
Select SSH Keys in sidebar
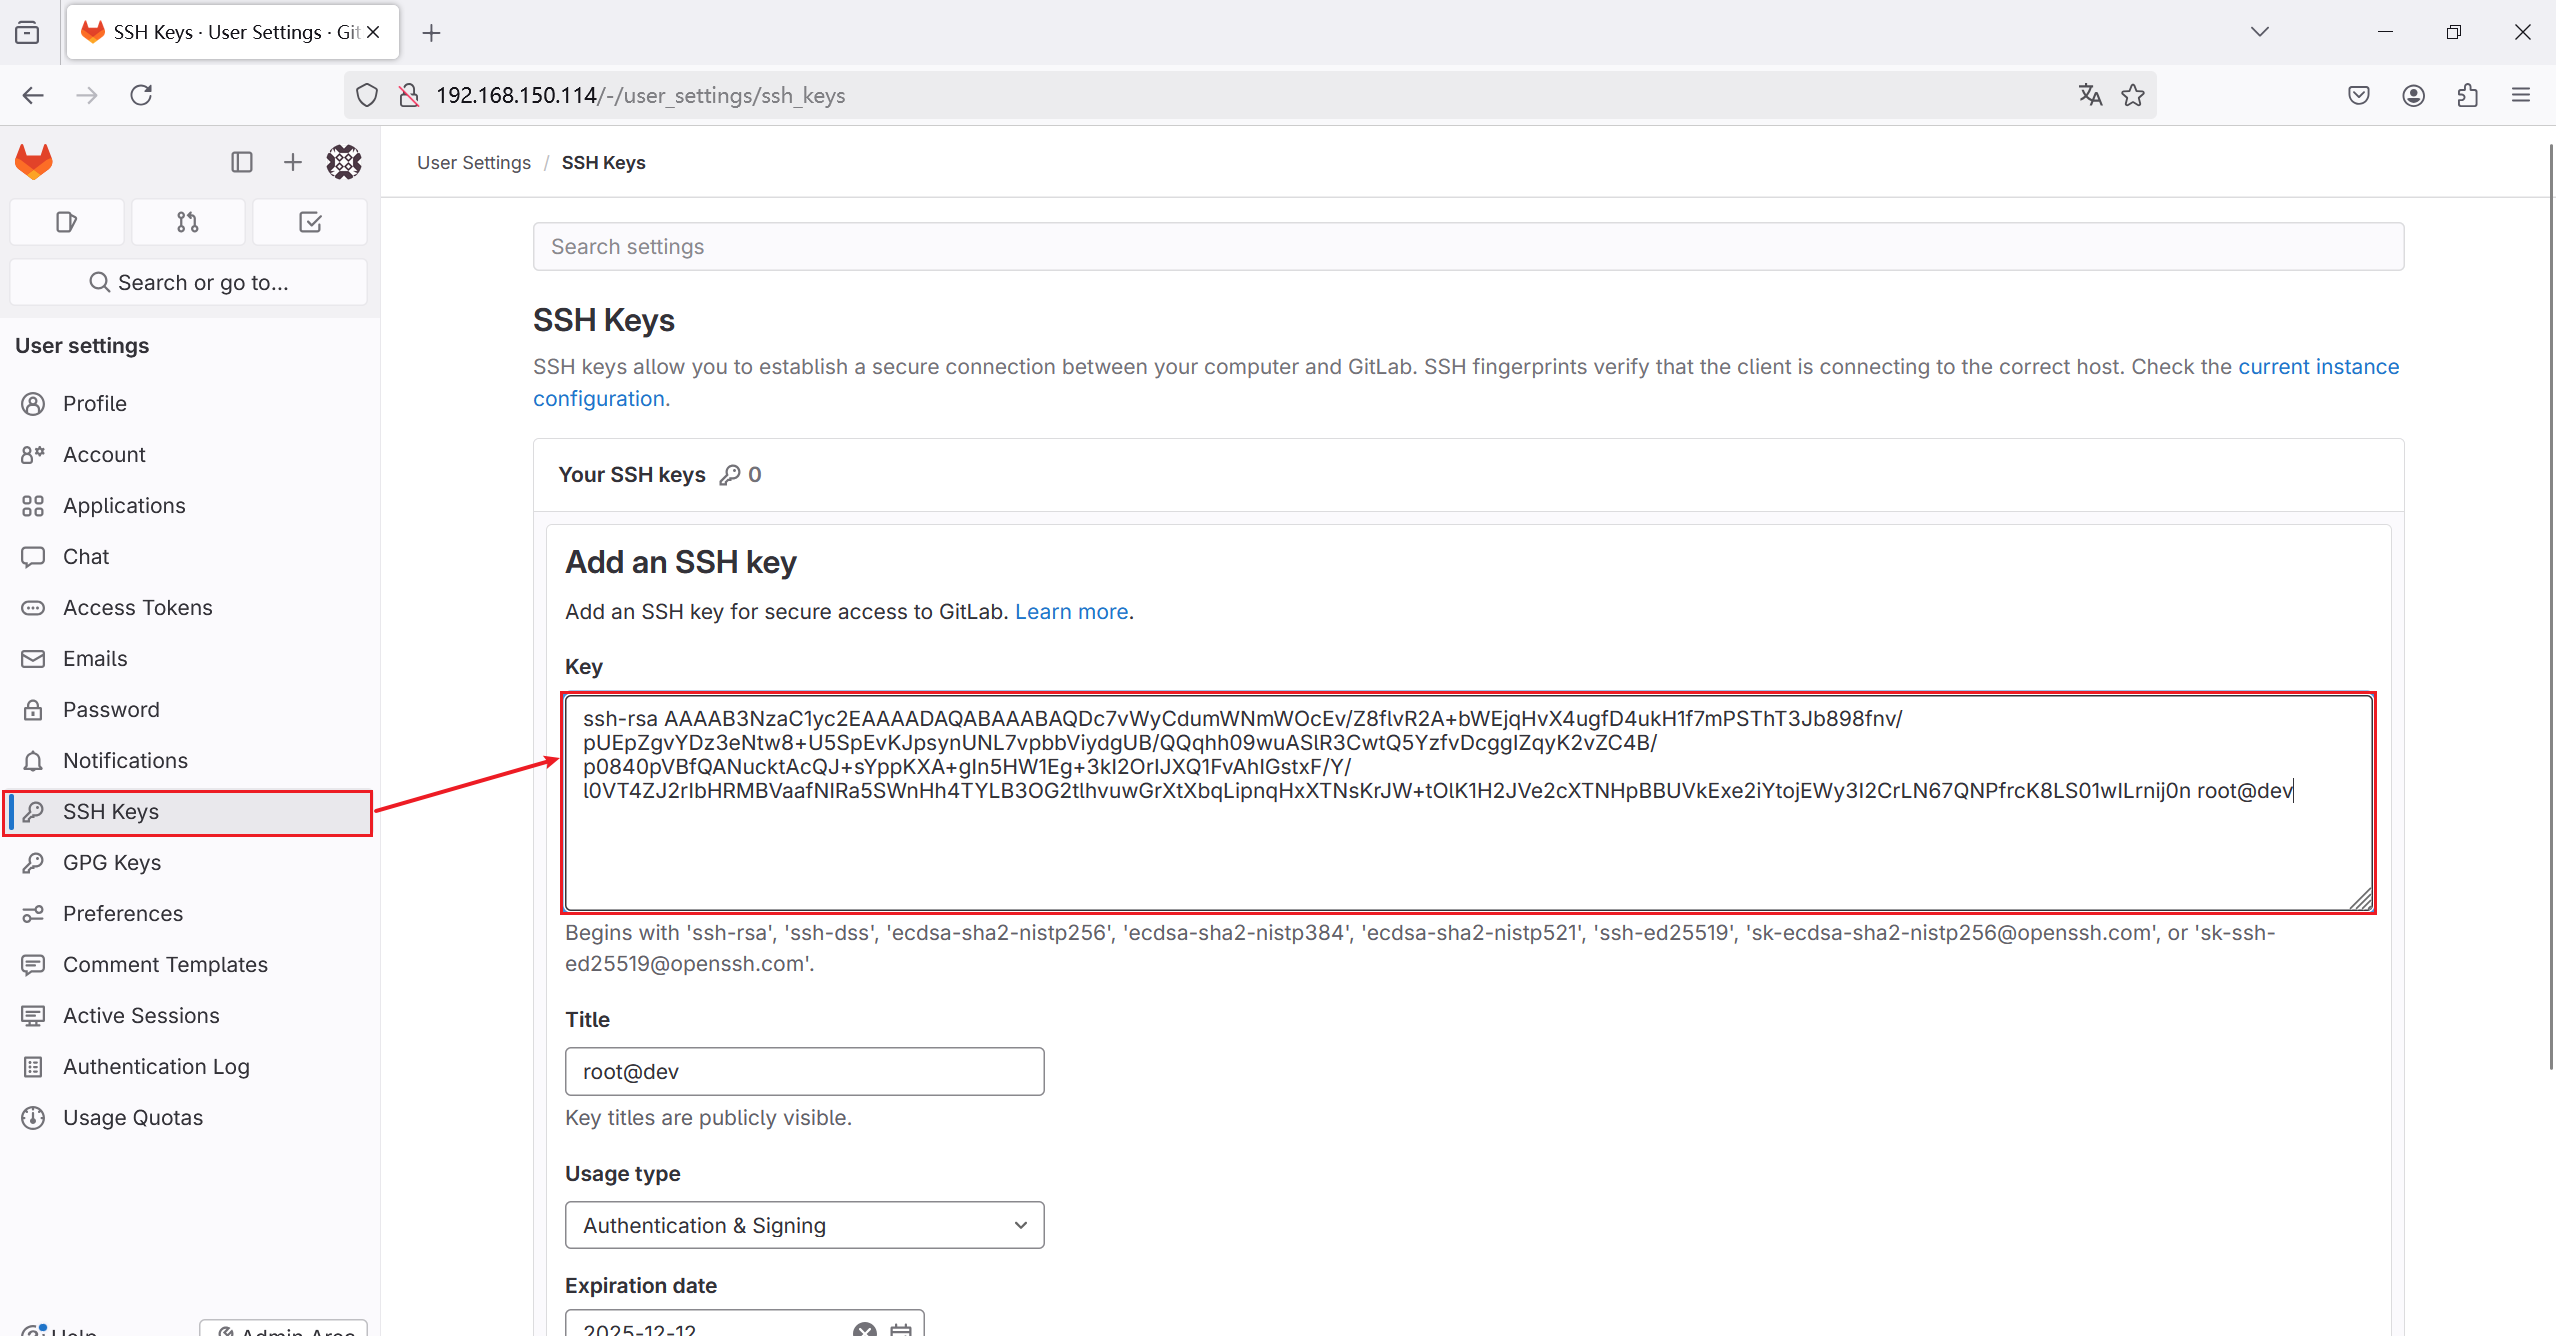click(x=188, y=812)
